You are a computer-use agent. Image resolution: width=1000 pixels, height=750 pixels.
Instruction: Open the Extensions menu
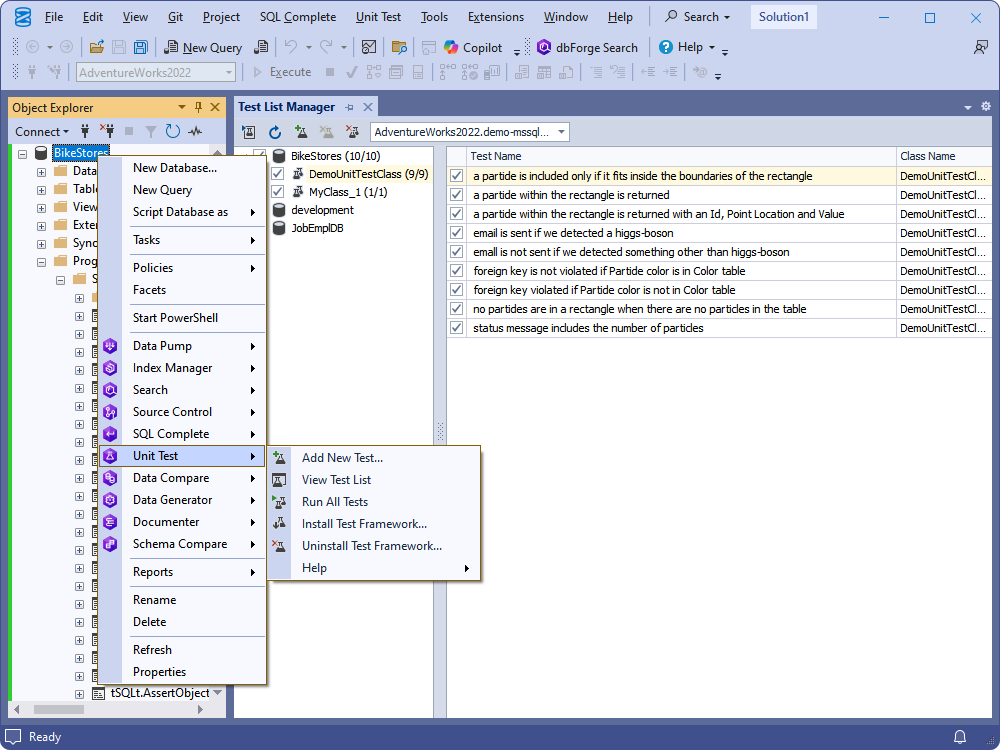pyautogui.click(x=495, y=16)
